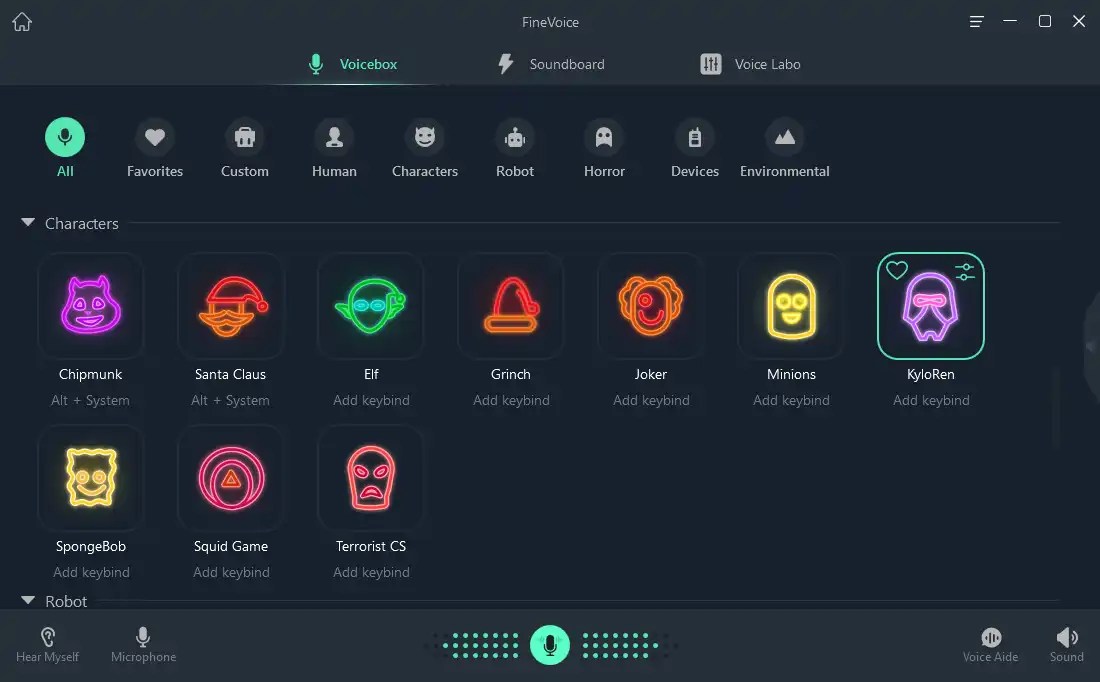Pick the SpongeBob voice

(90, 478)
